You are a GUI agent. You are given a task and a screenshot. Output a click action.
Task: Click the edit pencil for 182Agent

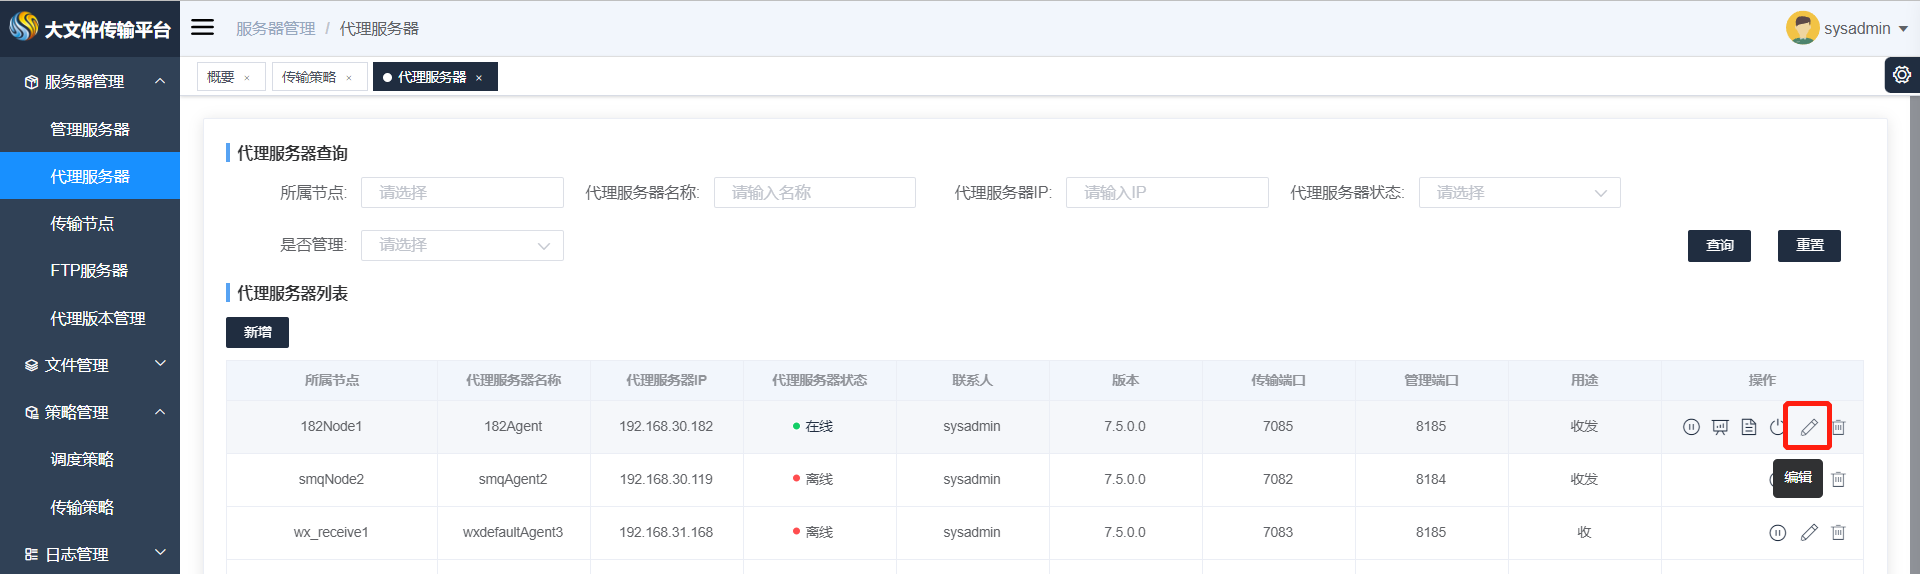(x=1809, y=427)
